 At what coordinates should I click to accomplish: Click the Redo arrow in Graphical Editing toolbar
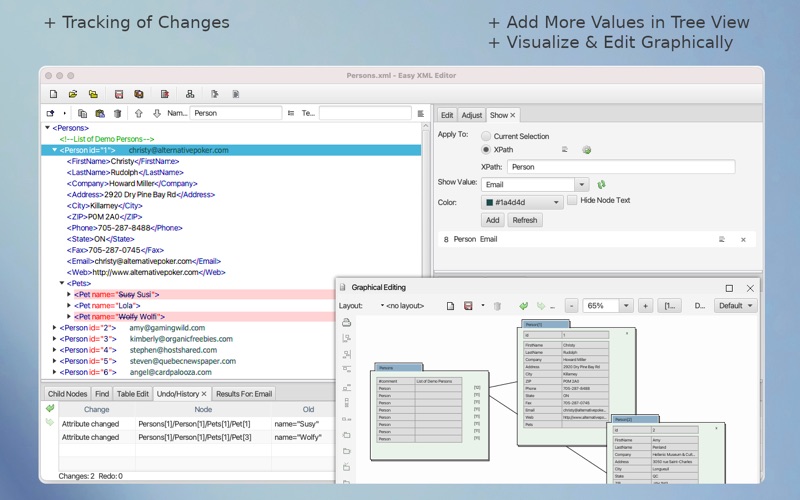541,306
